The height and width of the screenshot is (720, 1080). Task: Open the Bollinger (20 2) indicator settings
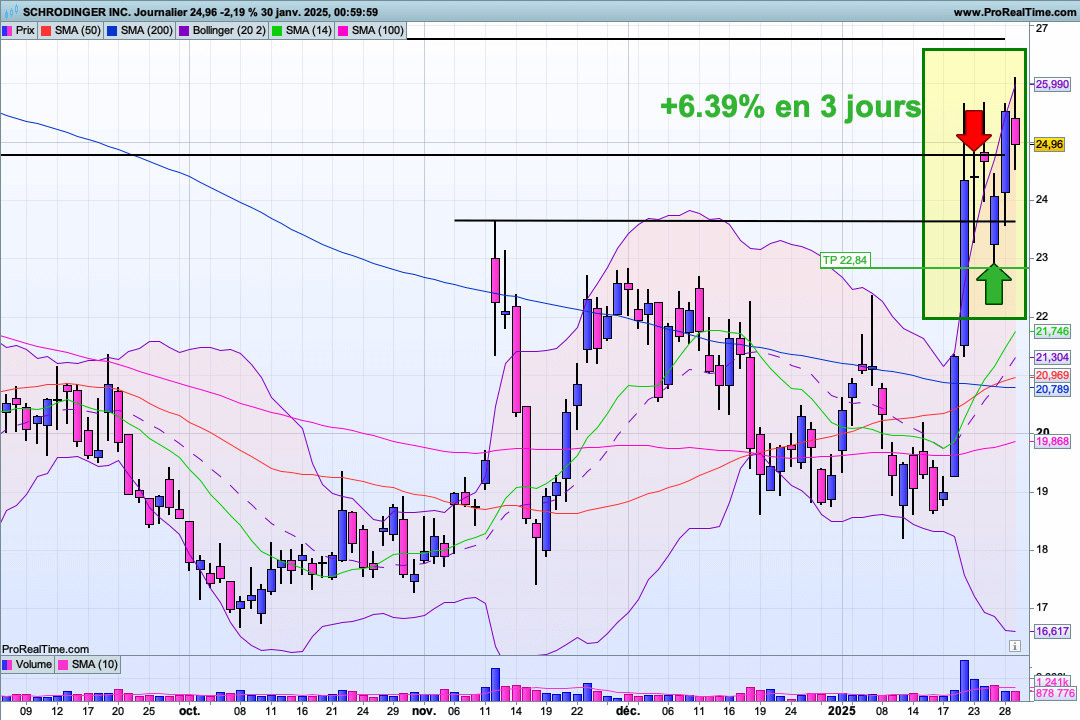pyautogui.click(x=229, y=30)
